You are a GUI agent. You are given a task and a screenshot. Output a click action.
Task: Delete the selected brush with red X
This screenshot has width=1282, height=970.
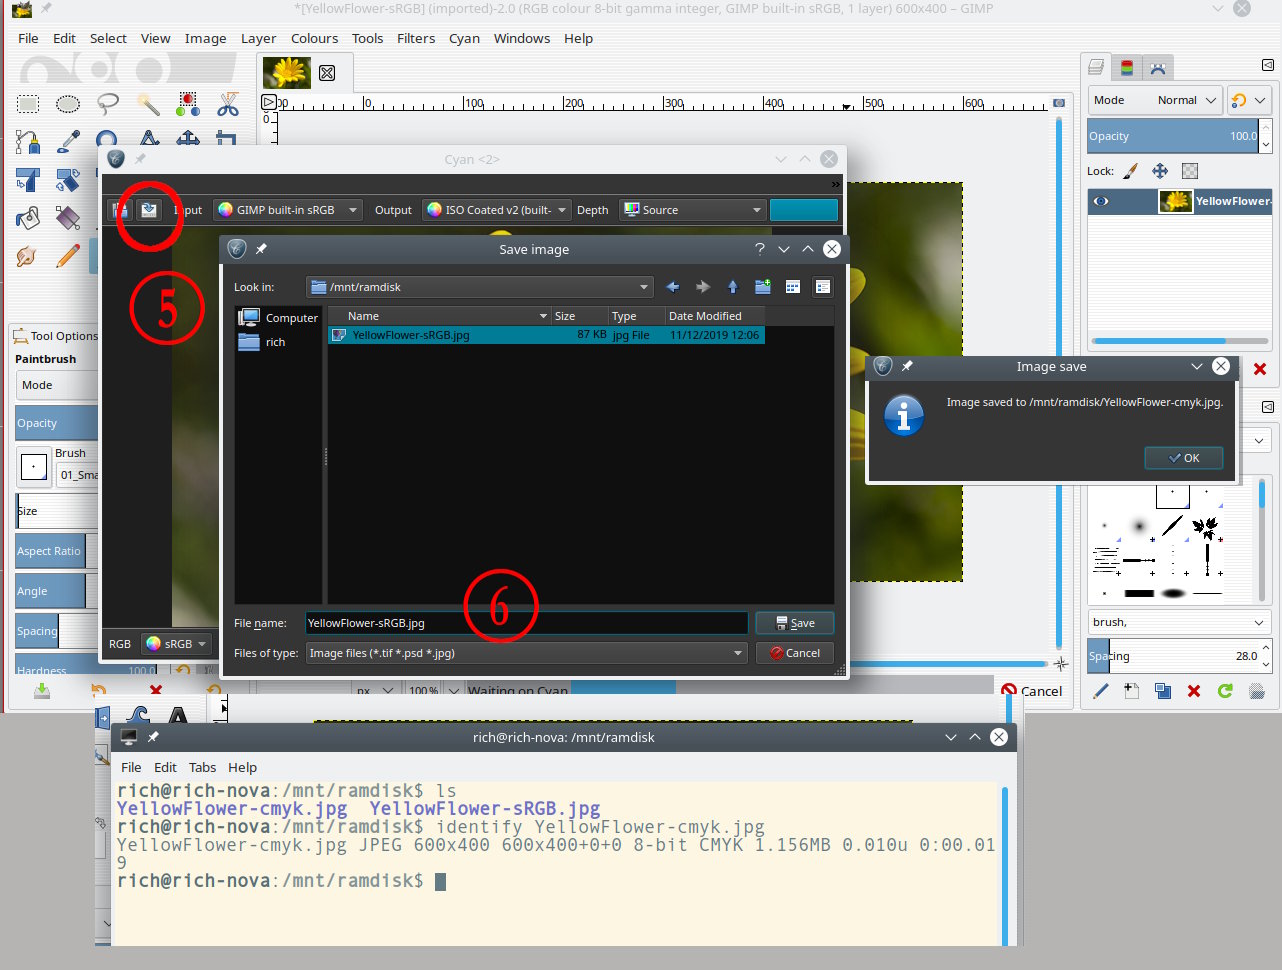tap(1194, 691)
